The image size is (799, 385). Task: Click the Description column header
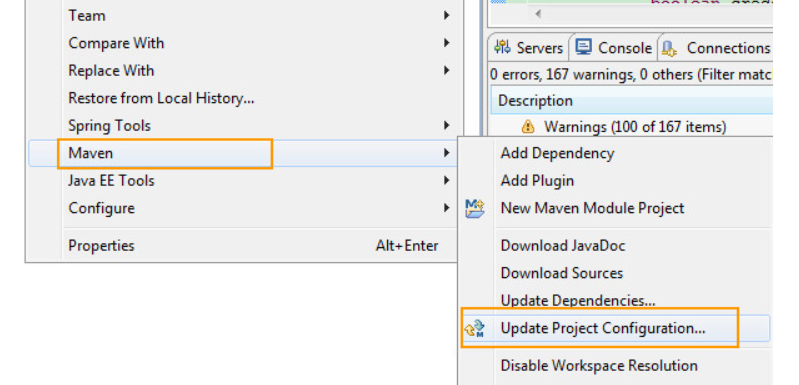pos(631,101)
